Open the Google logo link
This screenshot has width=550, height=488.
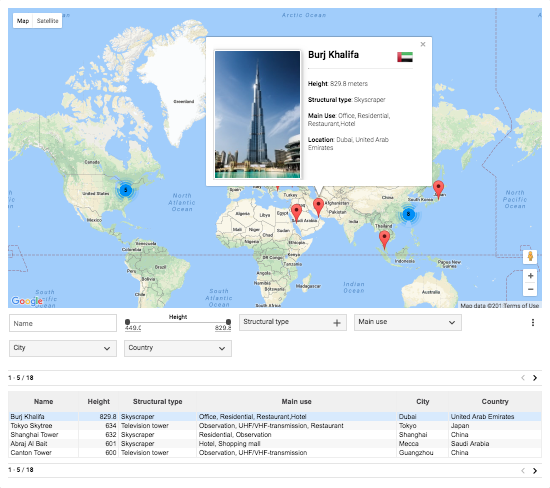[27, 301]
